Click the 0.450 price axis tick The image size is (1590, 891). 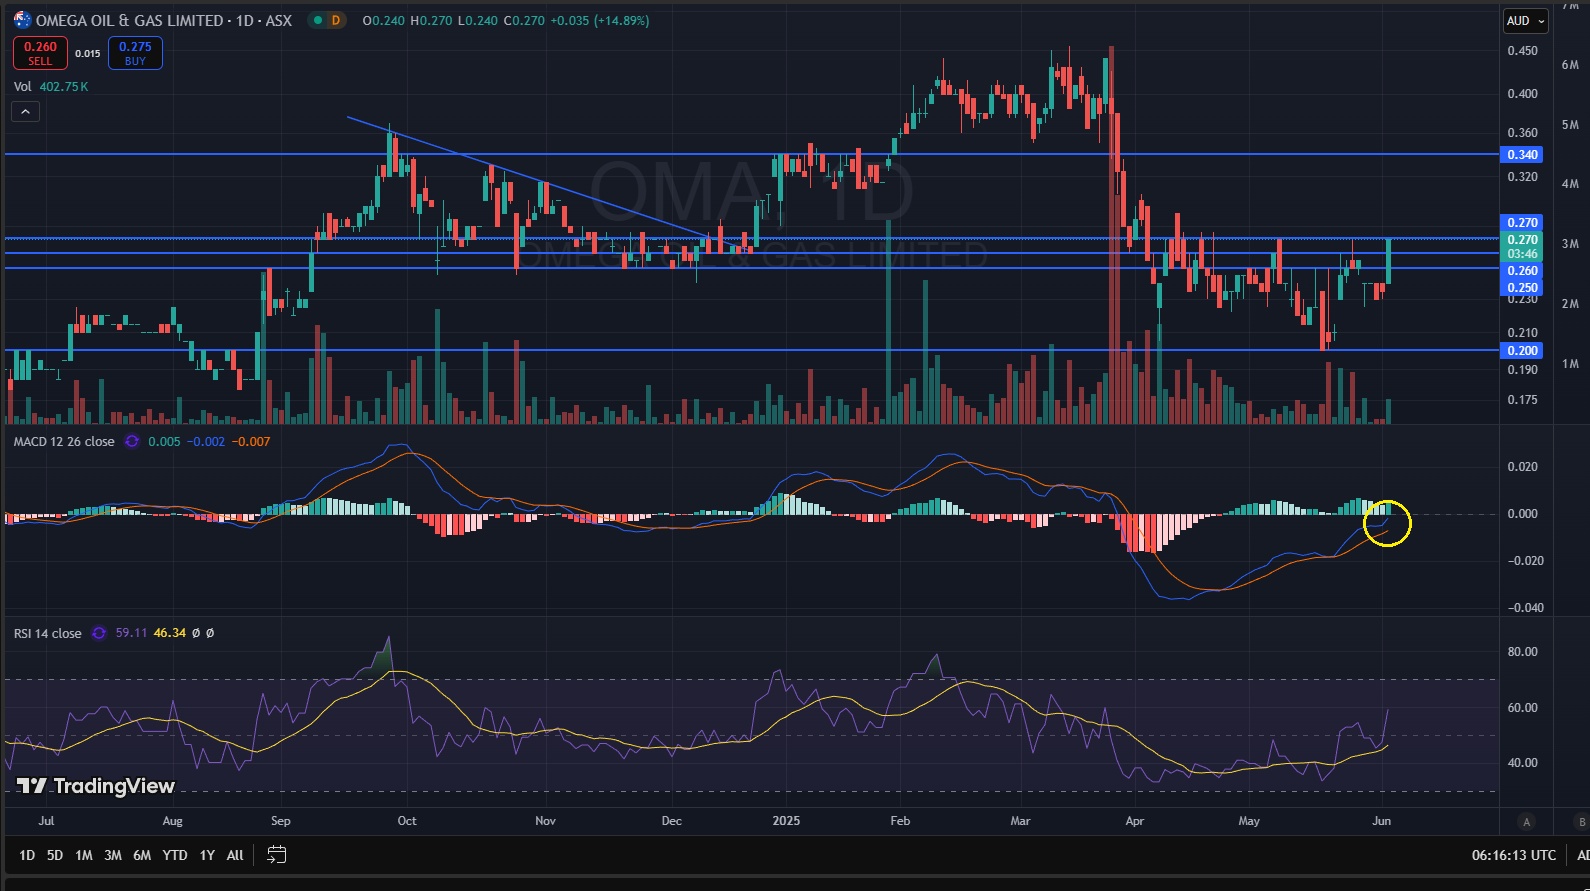point(1522,51)
